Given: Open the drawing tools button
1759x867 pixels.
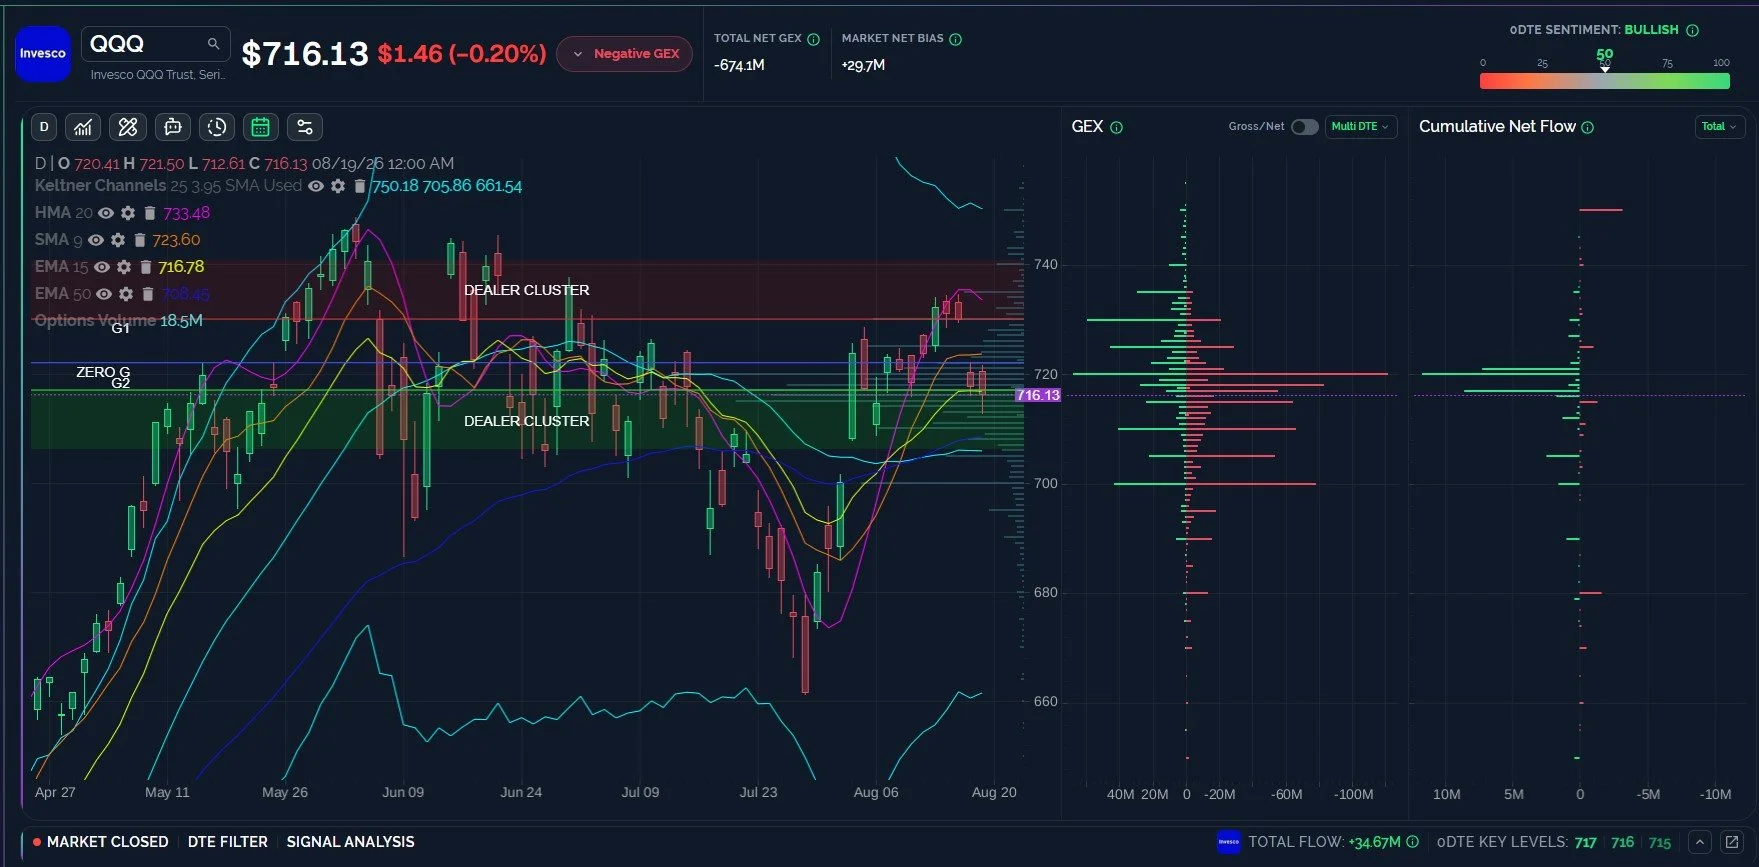Looking at the screenshot, I should point(128,127).
